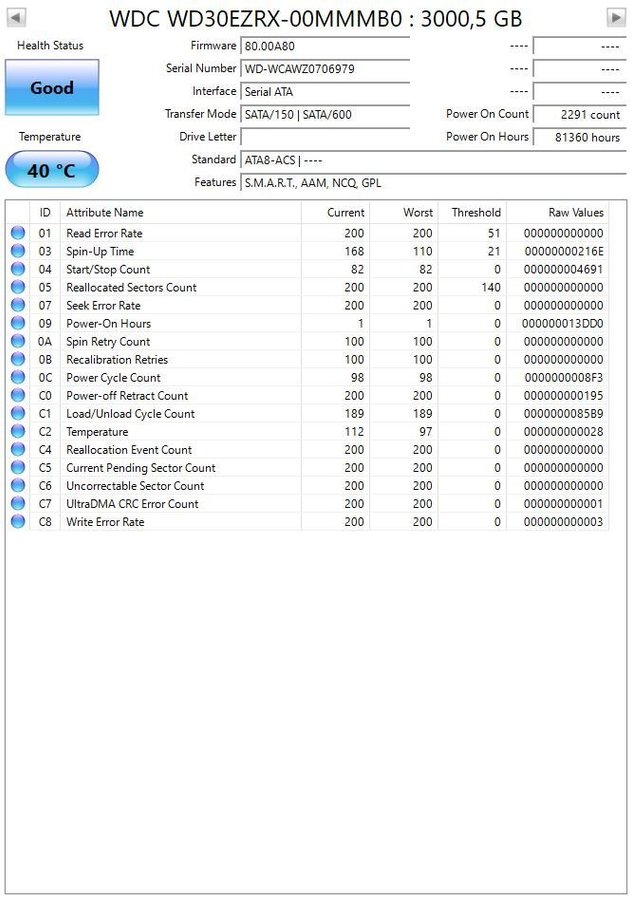
Task: Select Reallocation Event Count attribute name
Action: click(129, 449)
